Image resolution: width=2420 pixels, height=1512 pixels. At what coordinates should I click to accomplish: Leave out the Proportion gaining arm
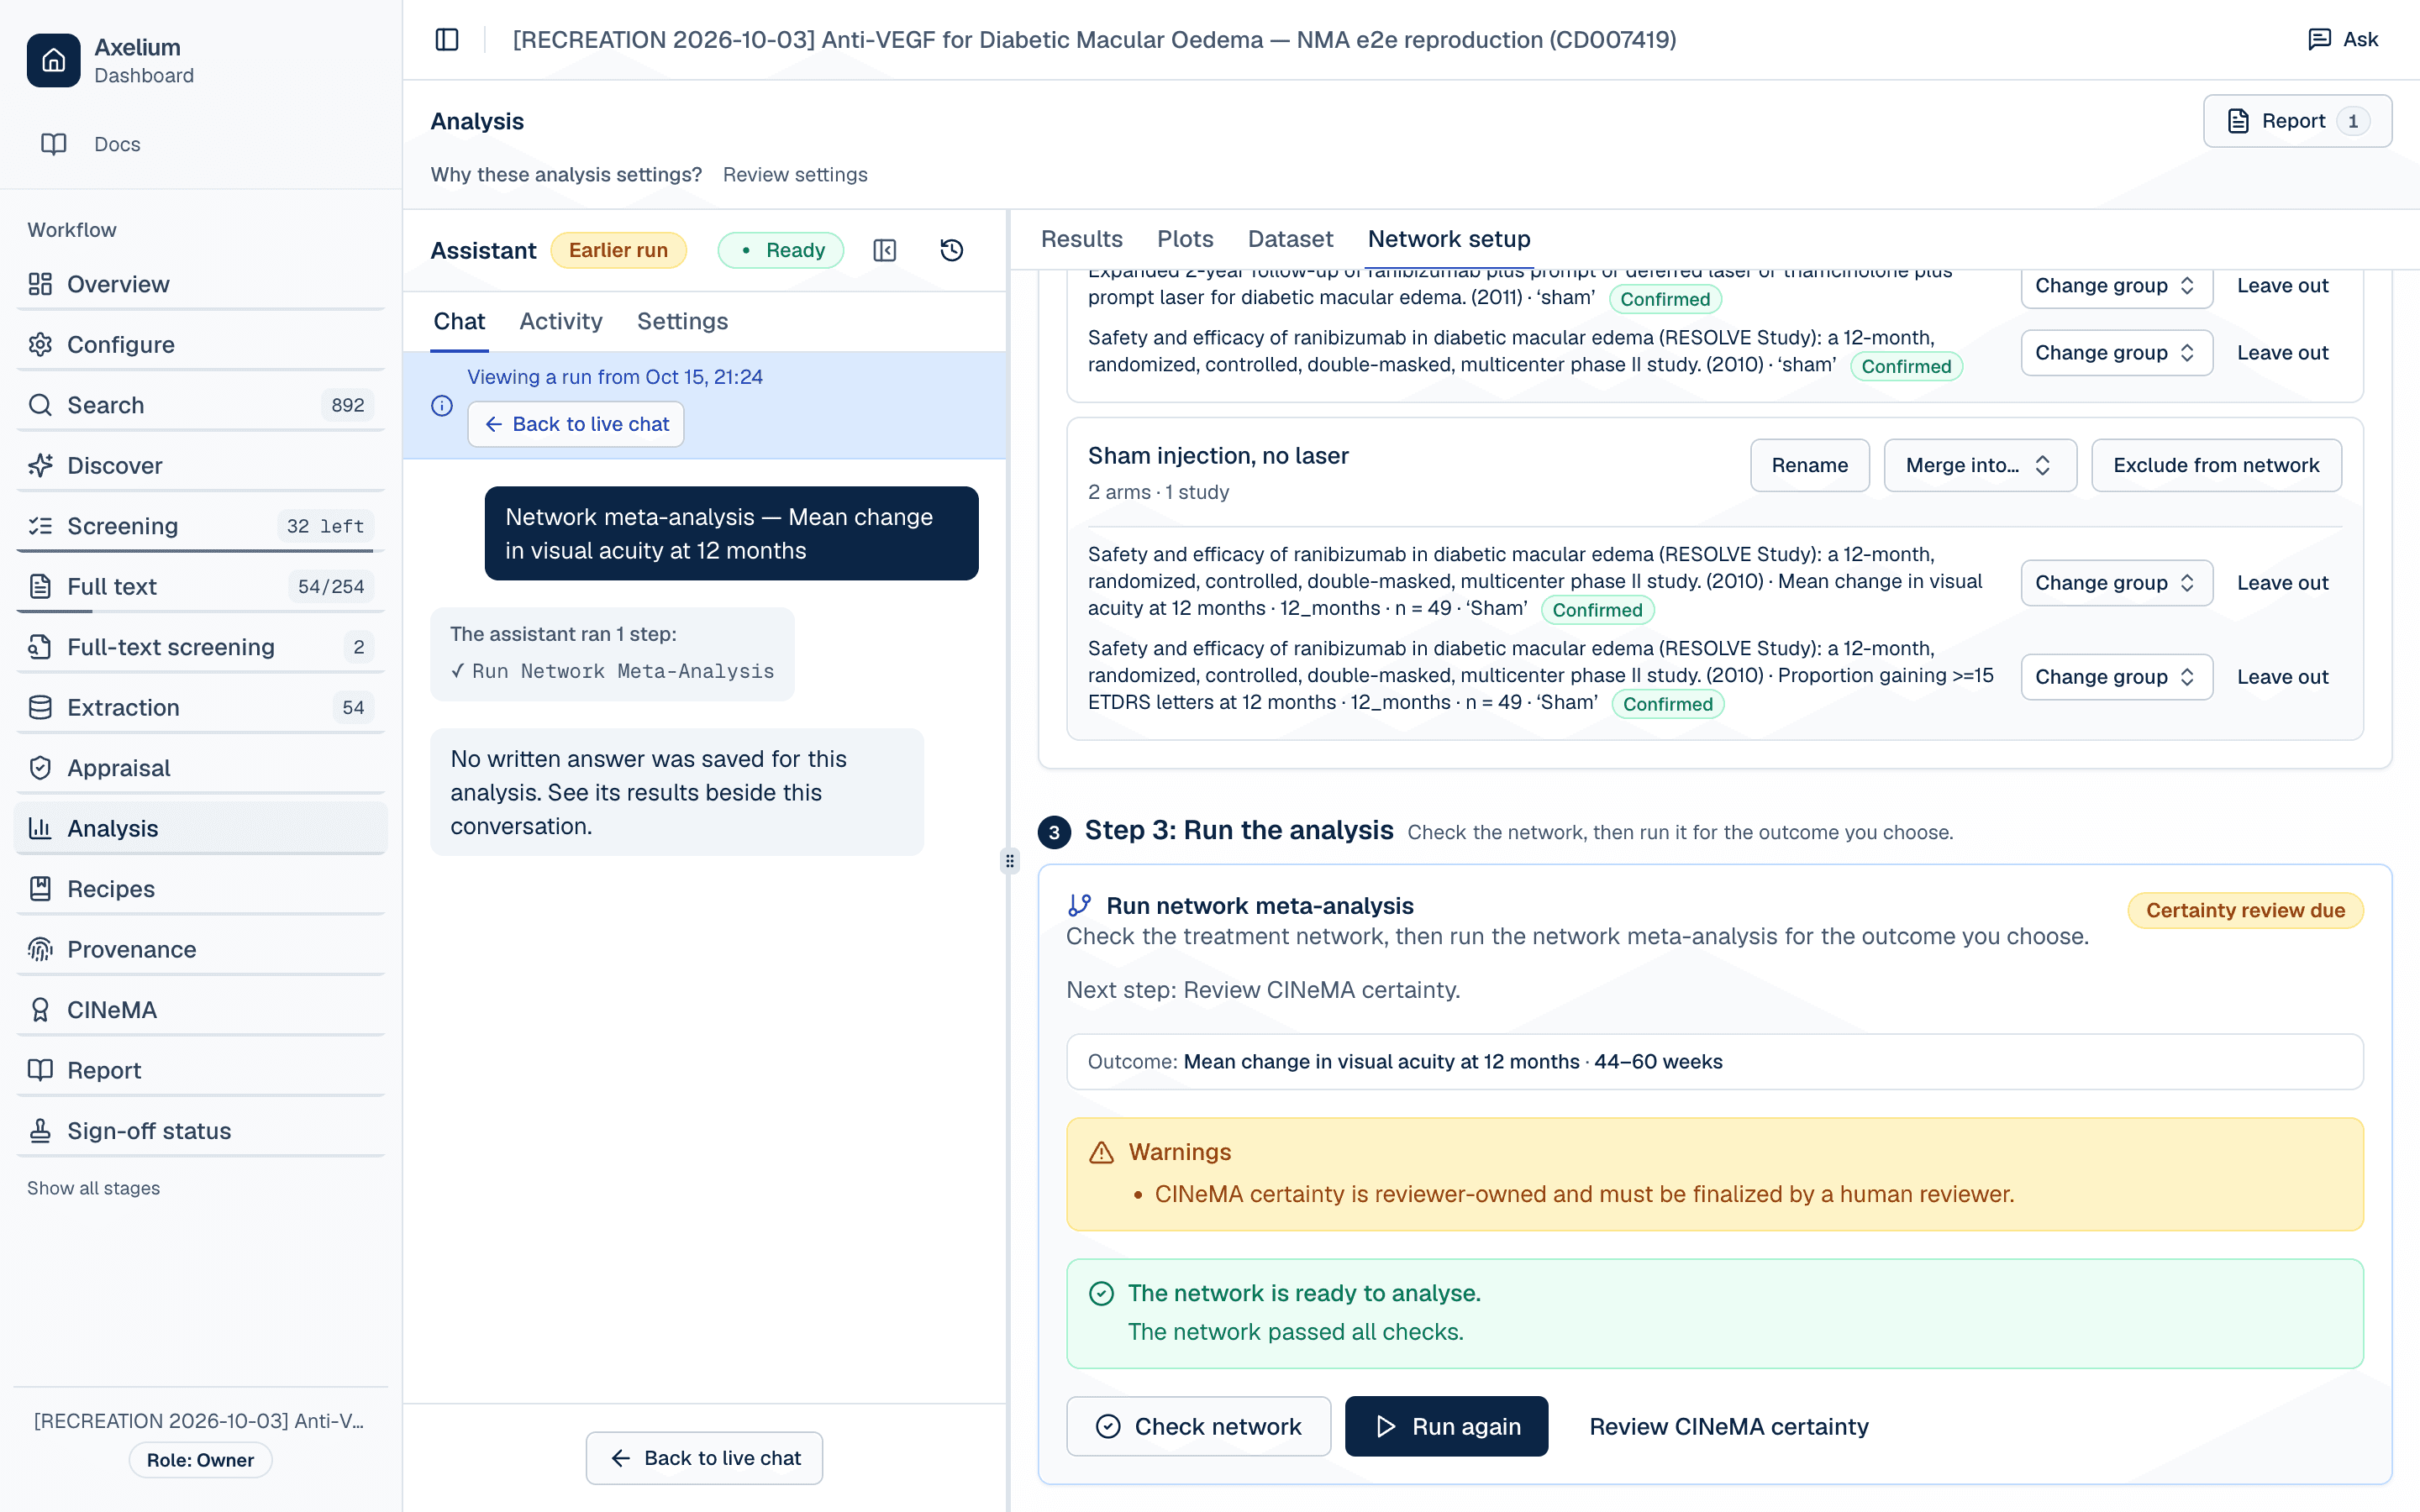pos(2282,677)
